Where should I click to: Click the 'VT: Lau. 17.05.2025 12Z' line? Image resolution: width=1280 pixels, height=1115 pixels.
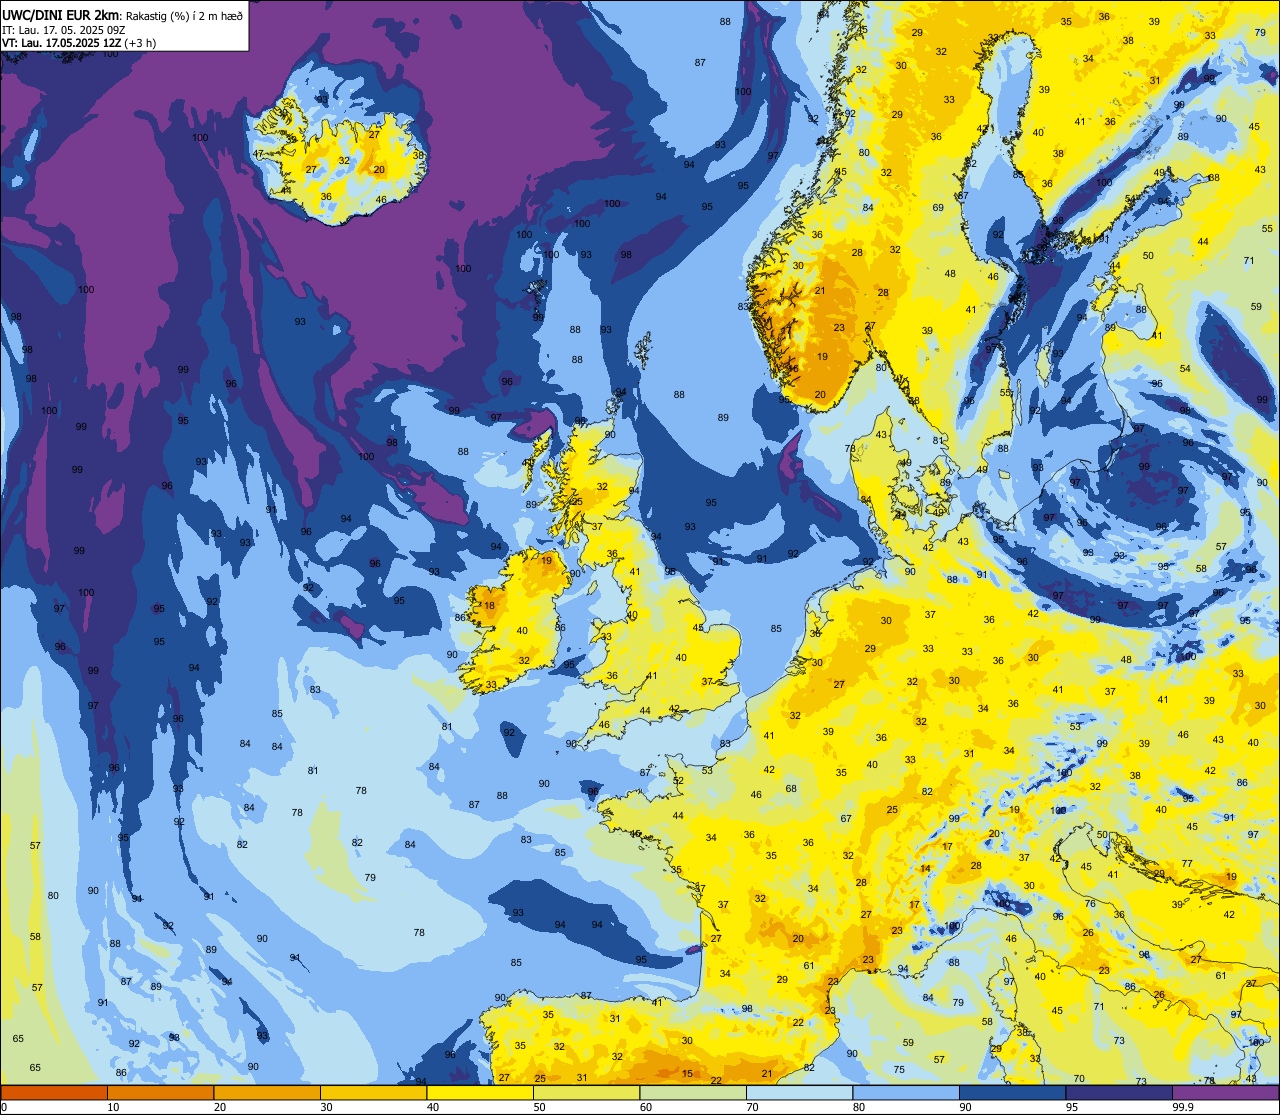pyautogui.click(x=61, y=43)
